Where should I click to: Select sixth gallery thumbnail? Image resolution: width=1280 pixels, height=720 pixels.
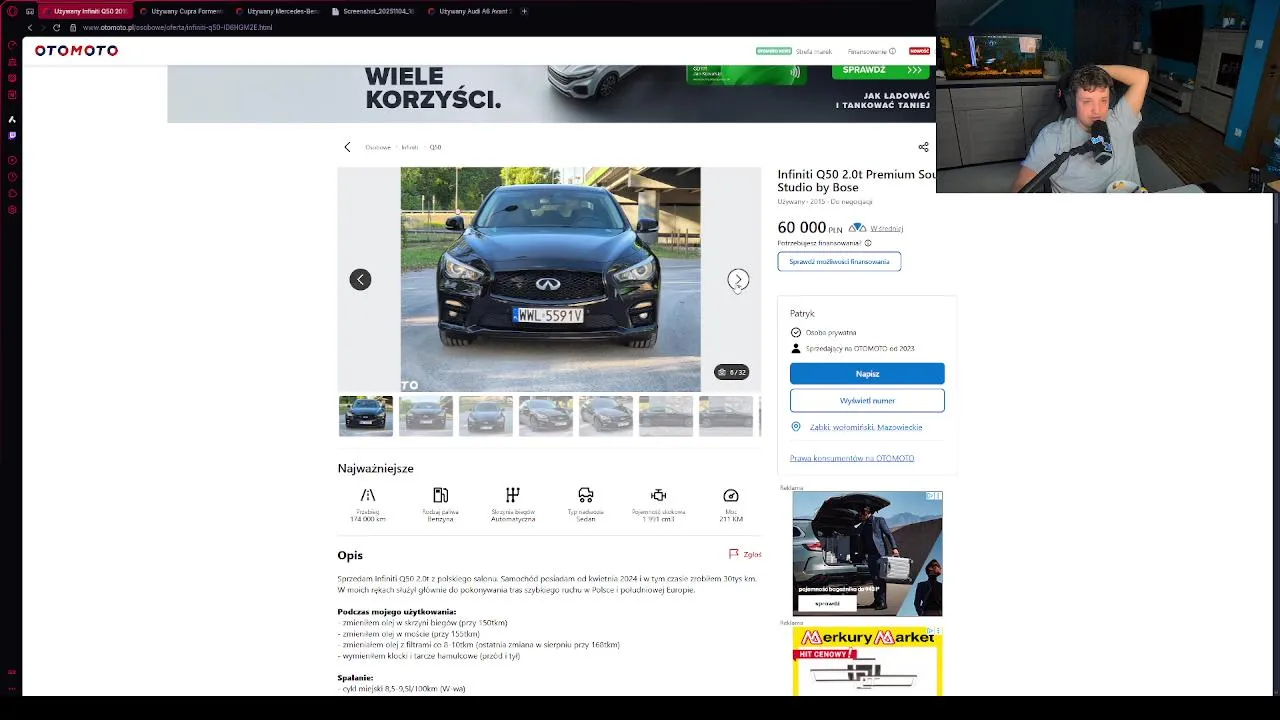pos(666,416)
